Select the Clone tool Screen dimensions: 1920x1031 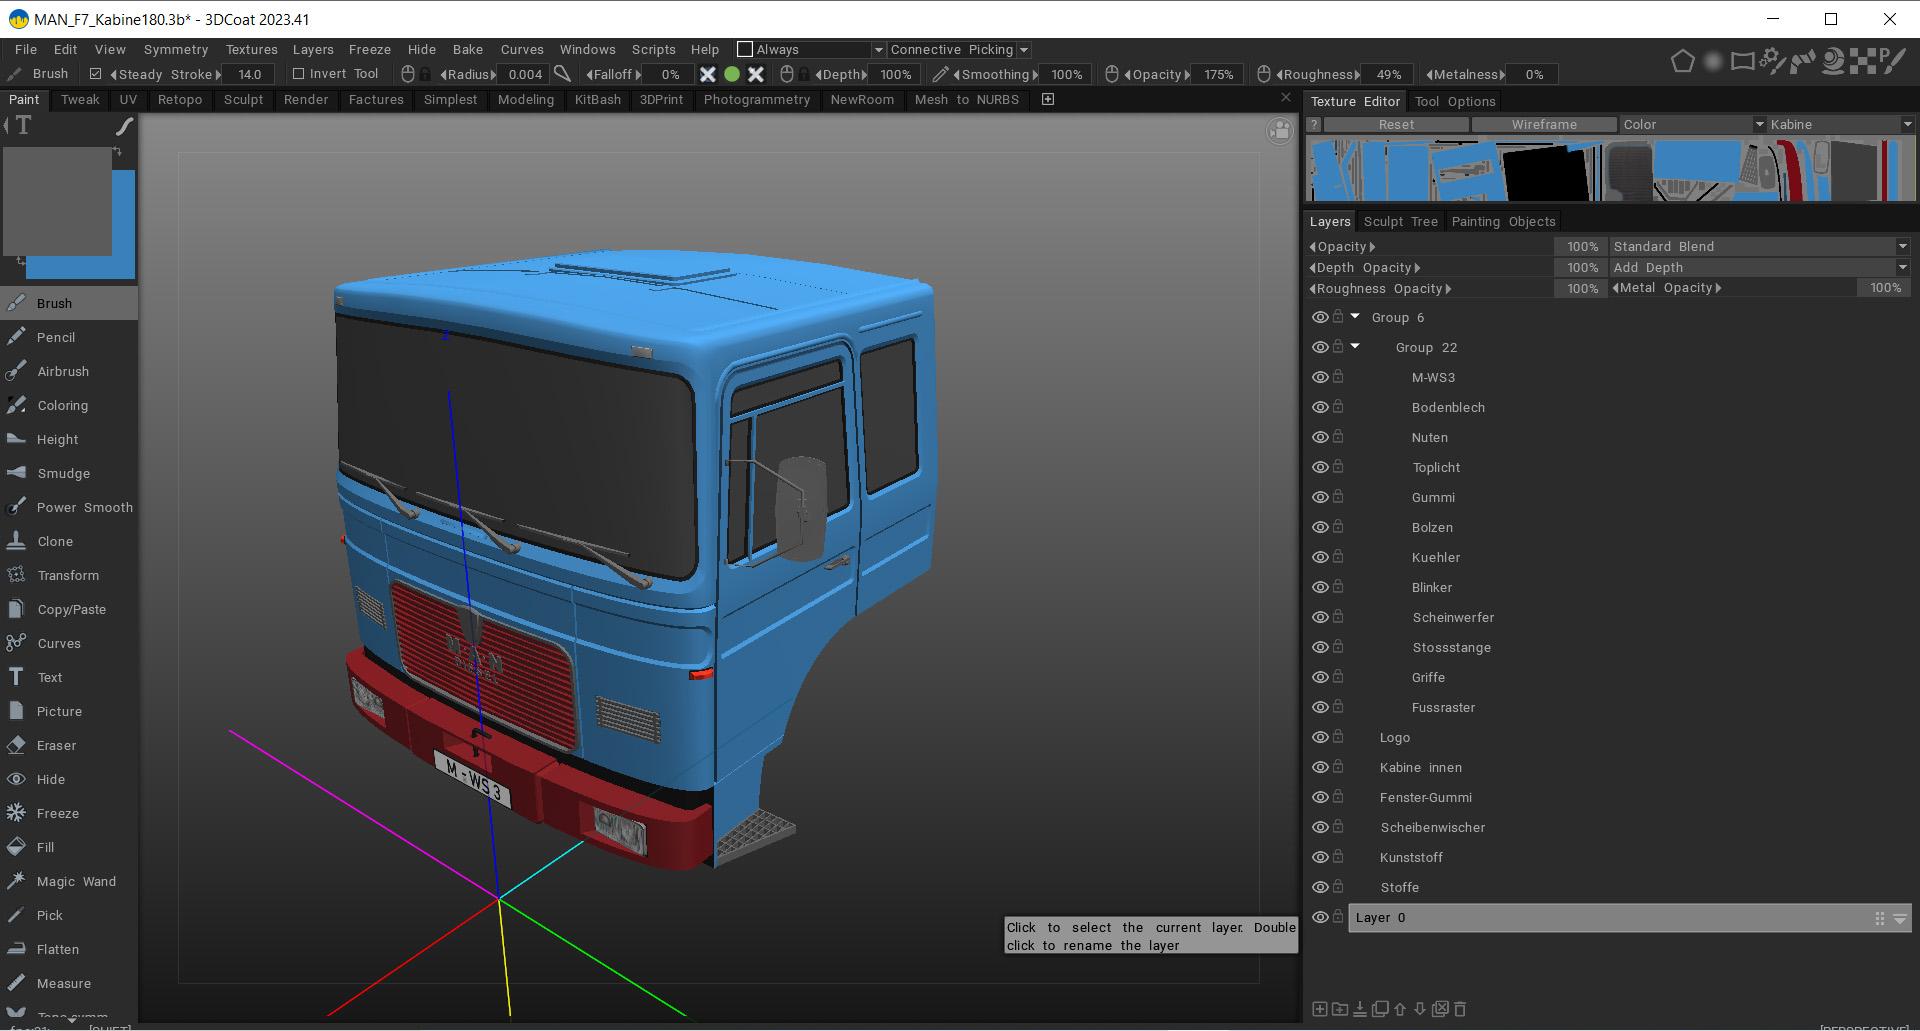click(54, 541)
